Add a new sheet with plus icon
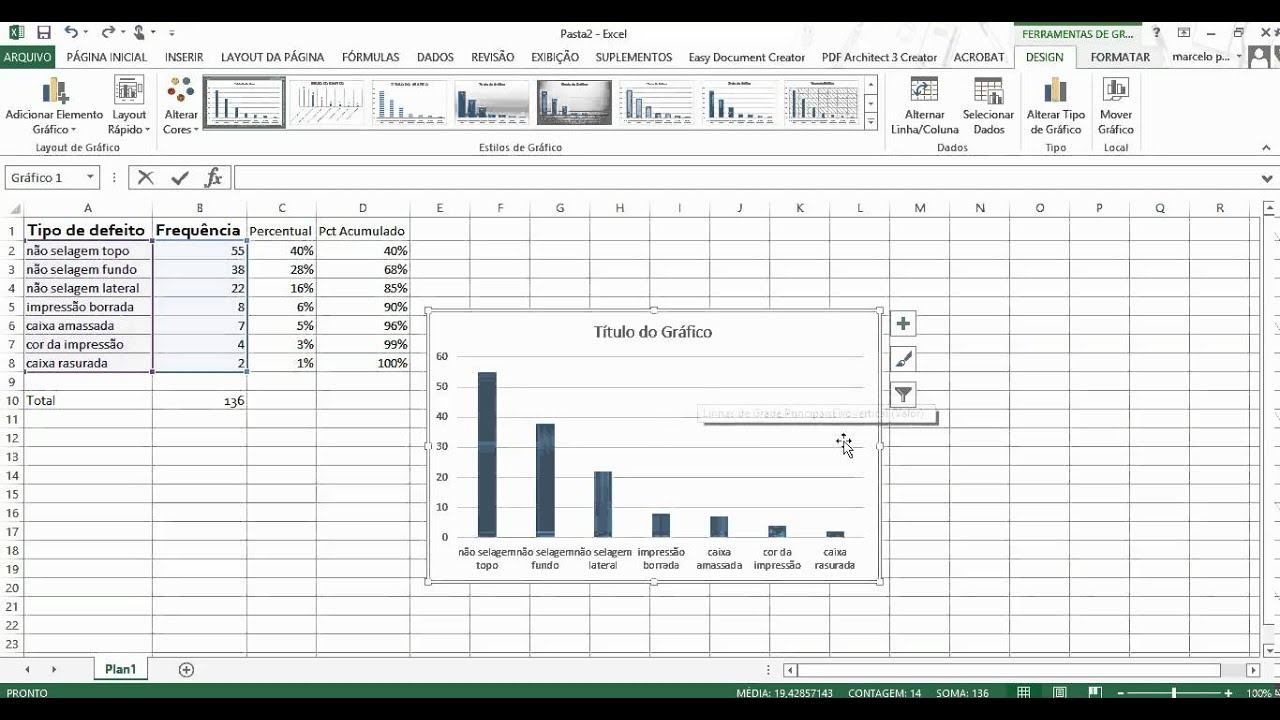This screenshot has height=720, width=1280. click(x=186, y=670)
